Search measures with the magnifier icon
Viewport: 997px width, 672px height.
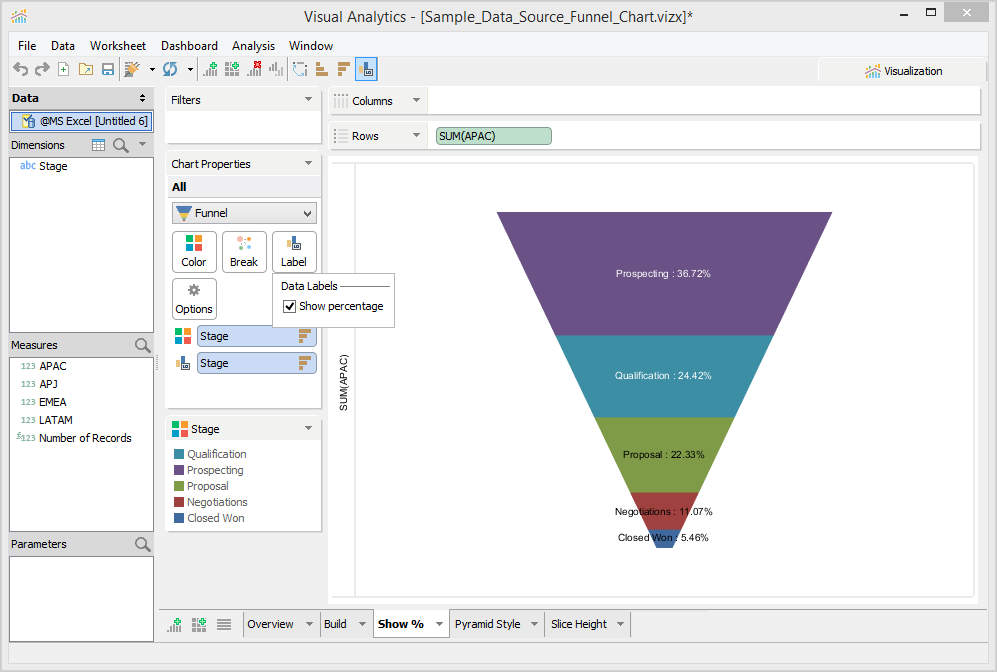[x=143, y=345]
